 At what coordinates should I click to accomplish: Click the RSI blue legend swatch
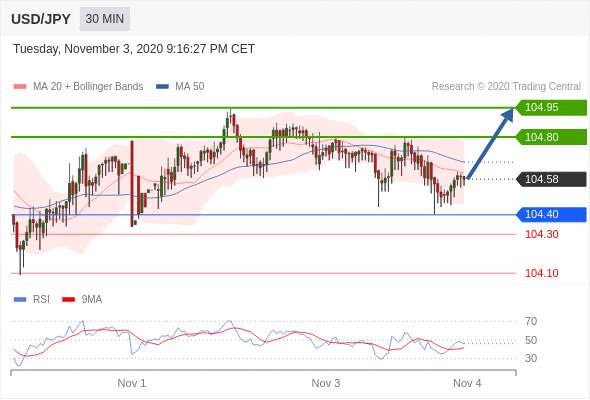coord(20,300)
